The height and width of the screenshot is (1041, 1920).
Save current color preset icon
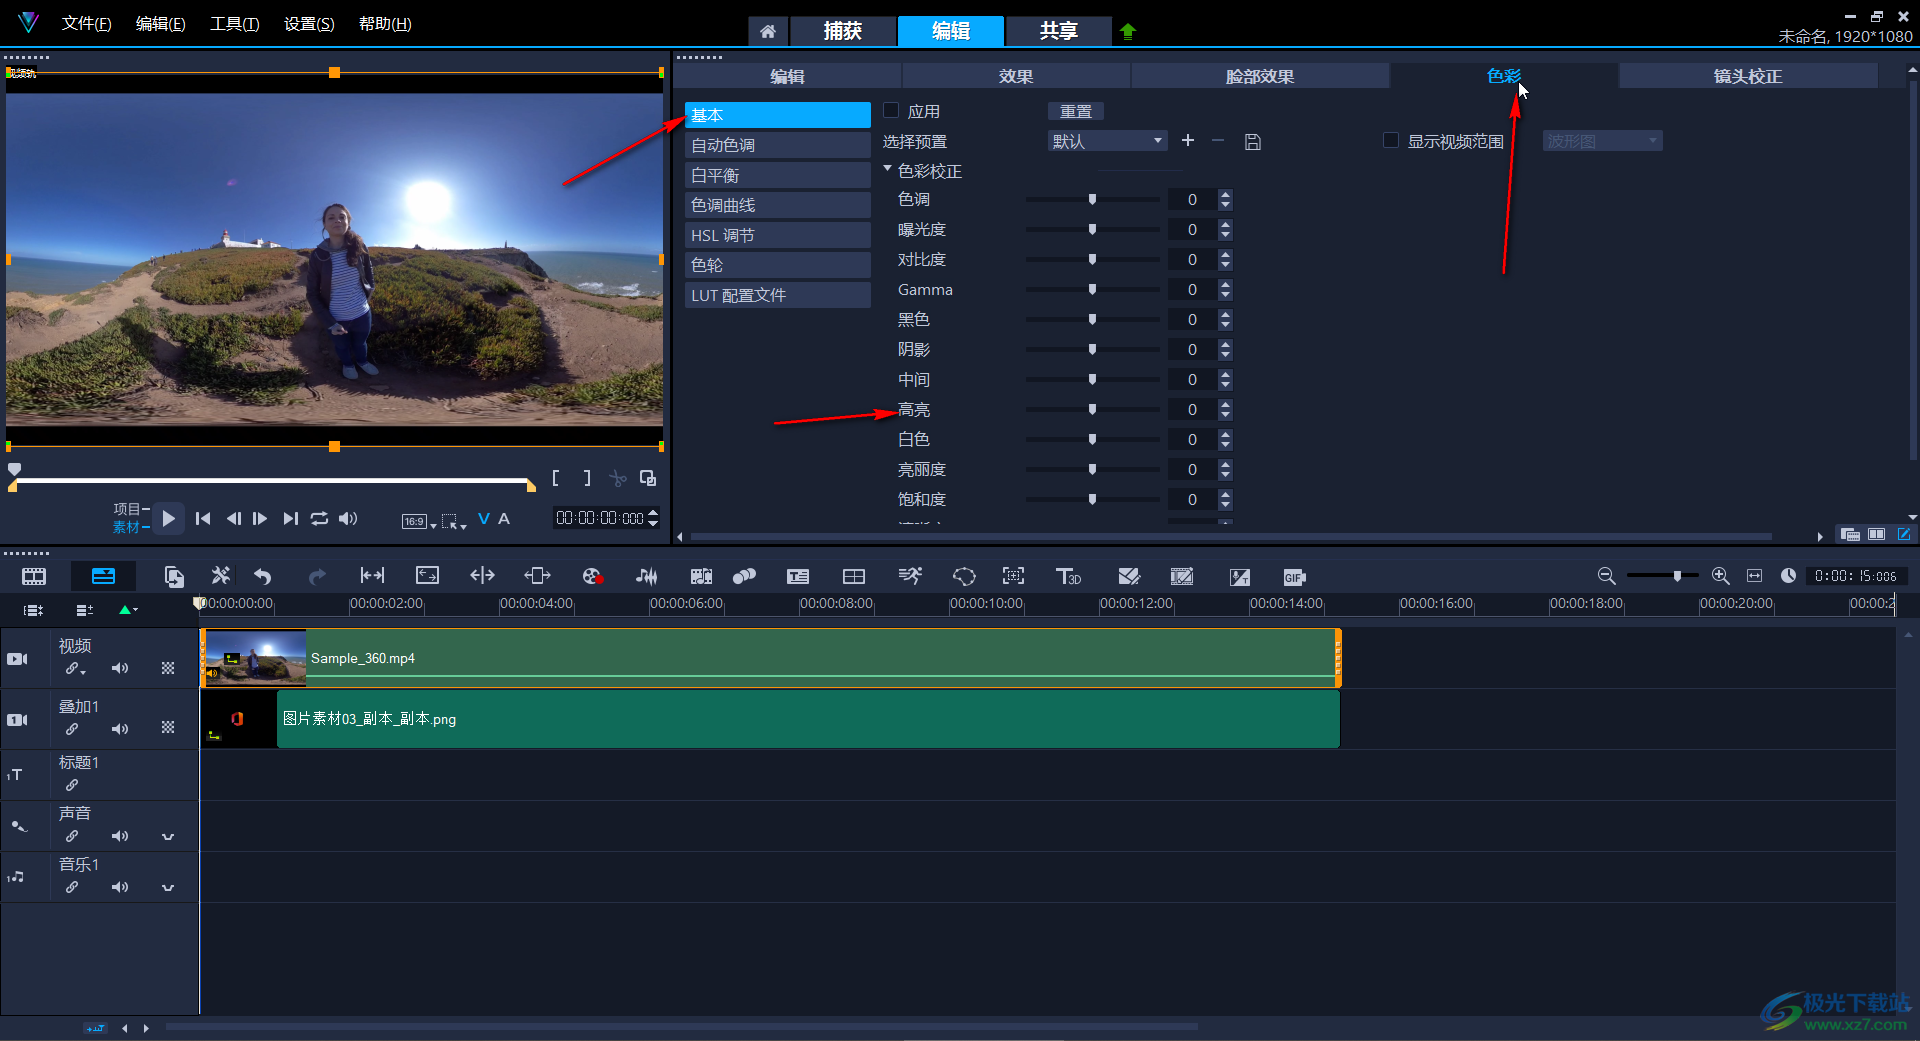(1252, 142)
